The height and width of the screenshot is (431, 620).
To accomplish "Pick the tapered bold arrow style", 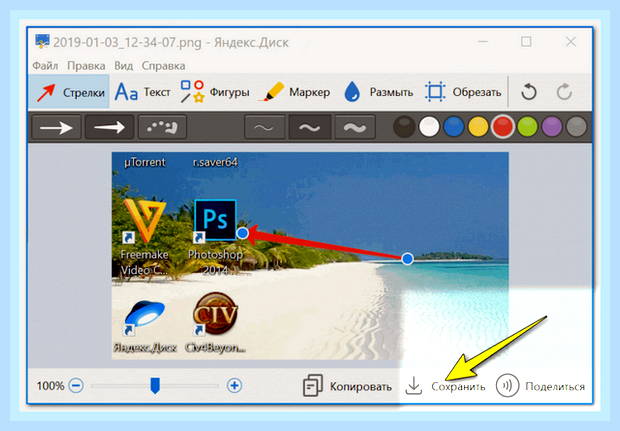I will [110, 127].
